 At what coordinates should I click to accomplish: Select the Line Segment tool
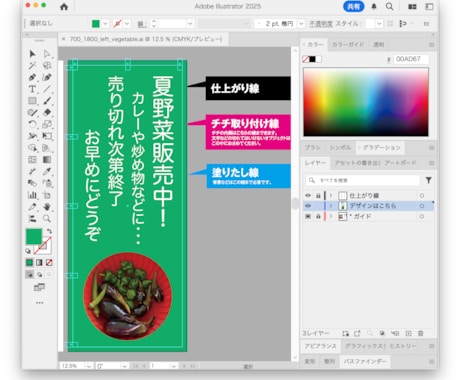[47, 89]
